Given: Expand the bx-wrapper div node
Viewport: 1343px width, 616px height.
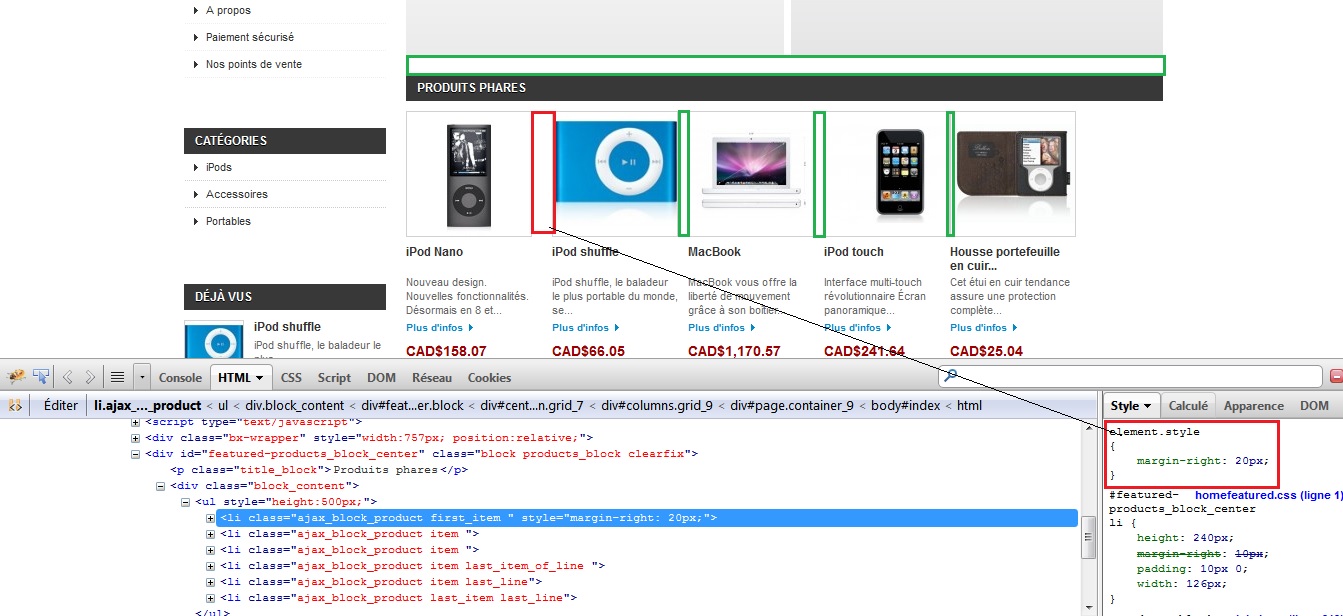Looking at the screenshot, I should (135, 437).
